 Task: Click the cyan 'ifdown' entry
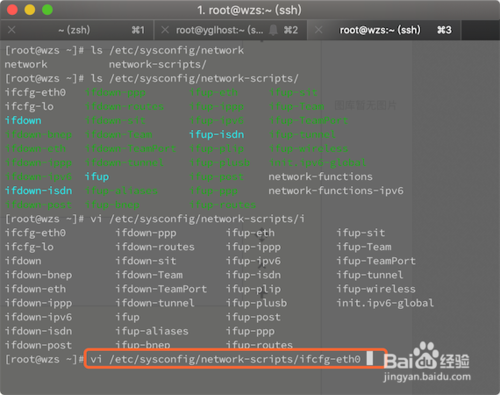tap(23, 120)
